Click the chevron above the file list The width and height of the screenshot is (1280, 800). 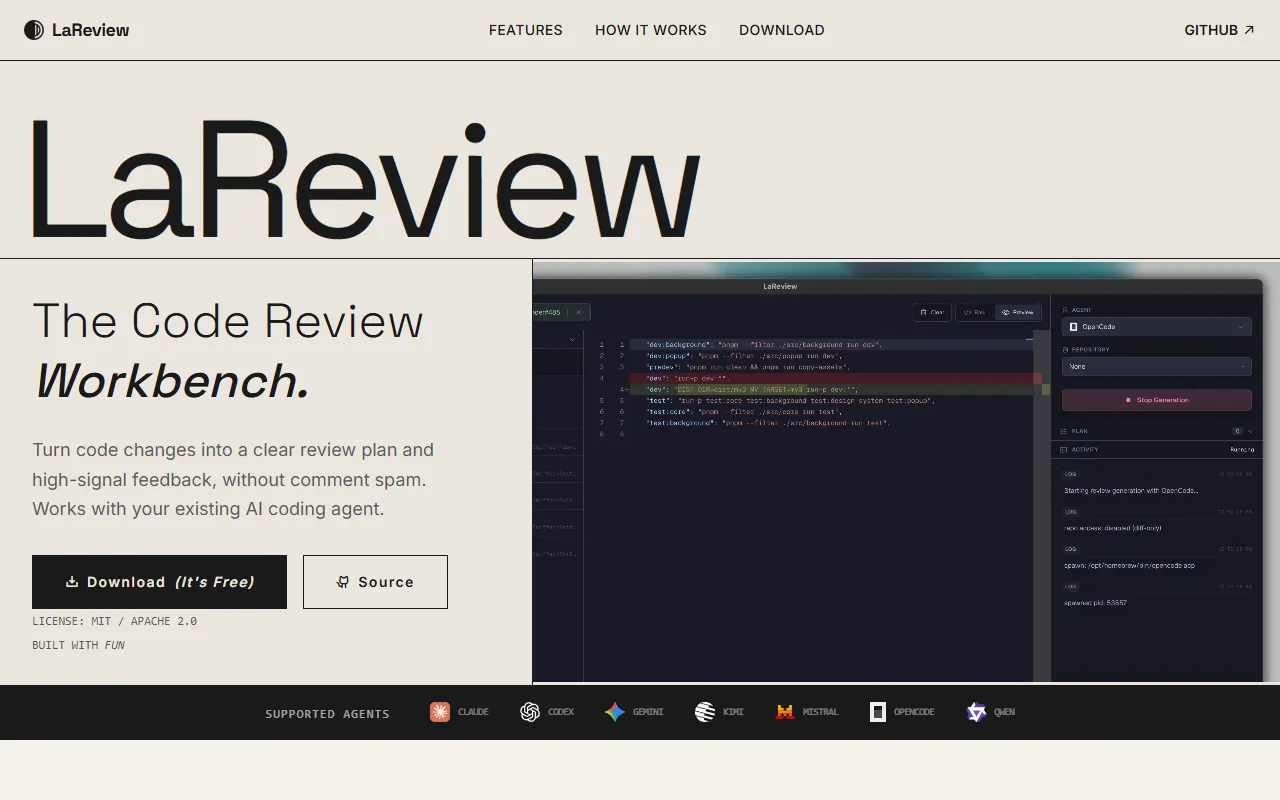tap(573, 339)
